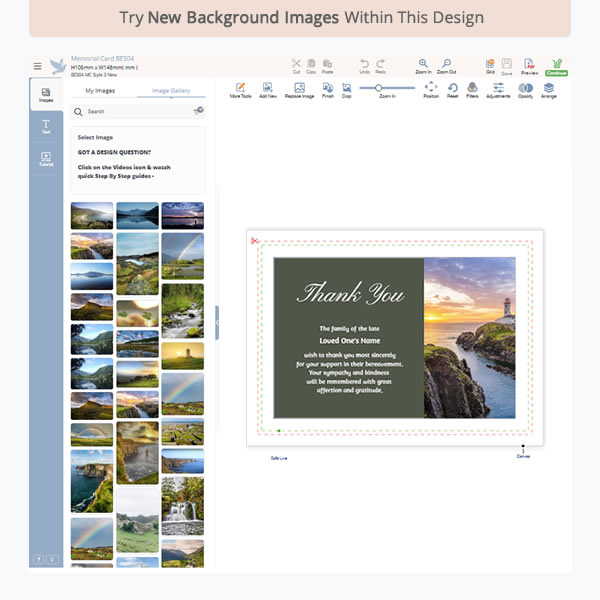Switch to the Image Gallery tab
This screenshot has height=600, width=600.
171,91
